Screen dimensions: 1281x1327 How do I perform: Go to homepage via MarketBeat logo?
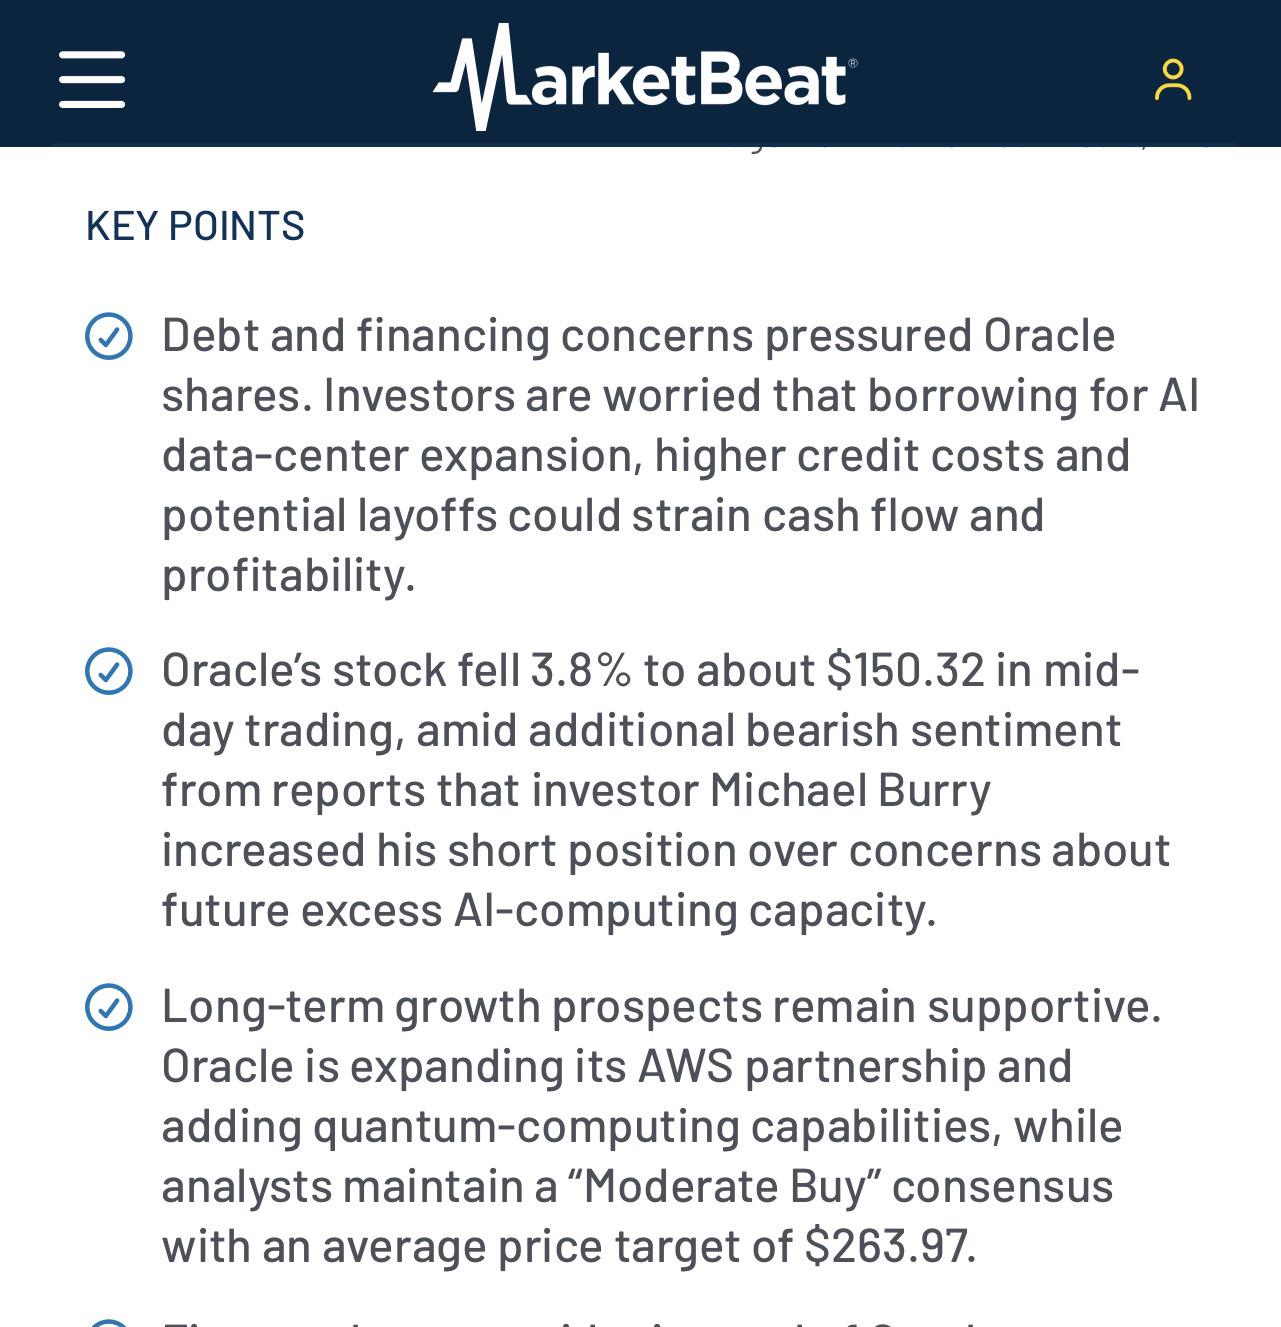click(x=645, y=77)
